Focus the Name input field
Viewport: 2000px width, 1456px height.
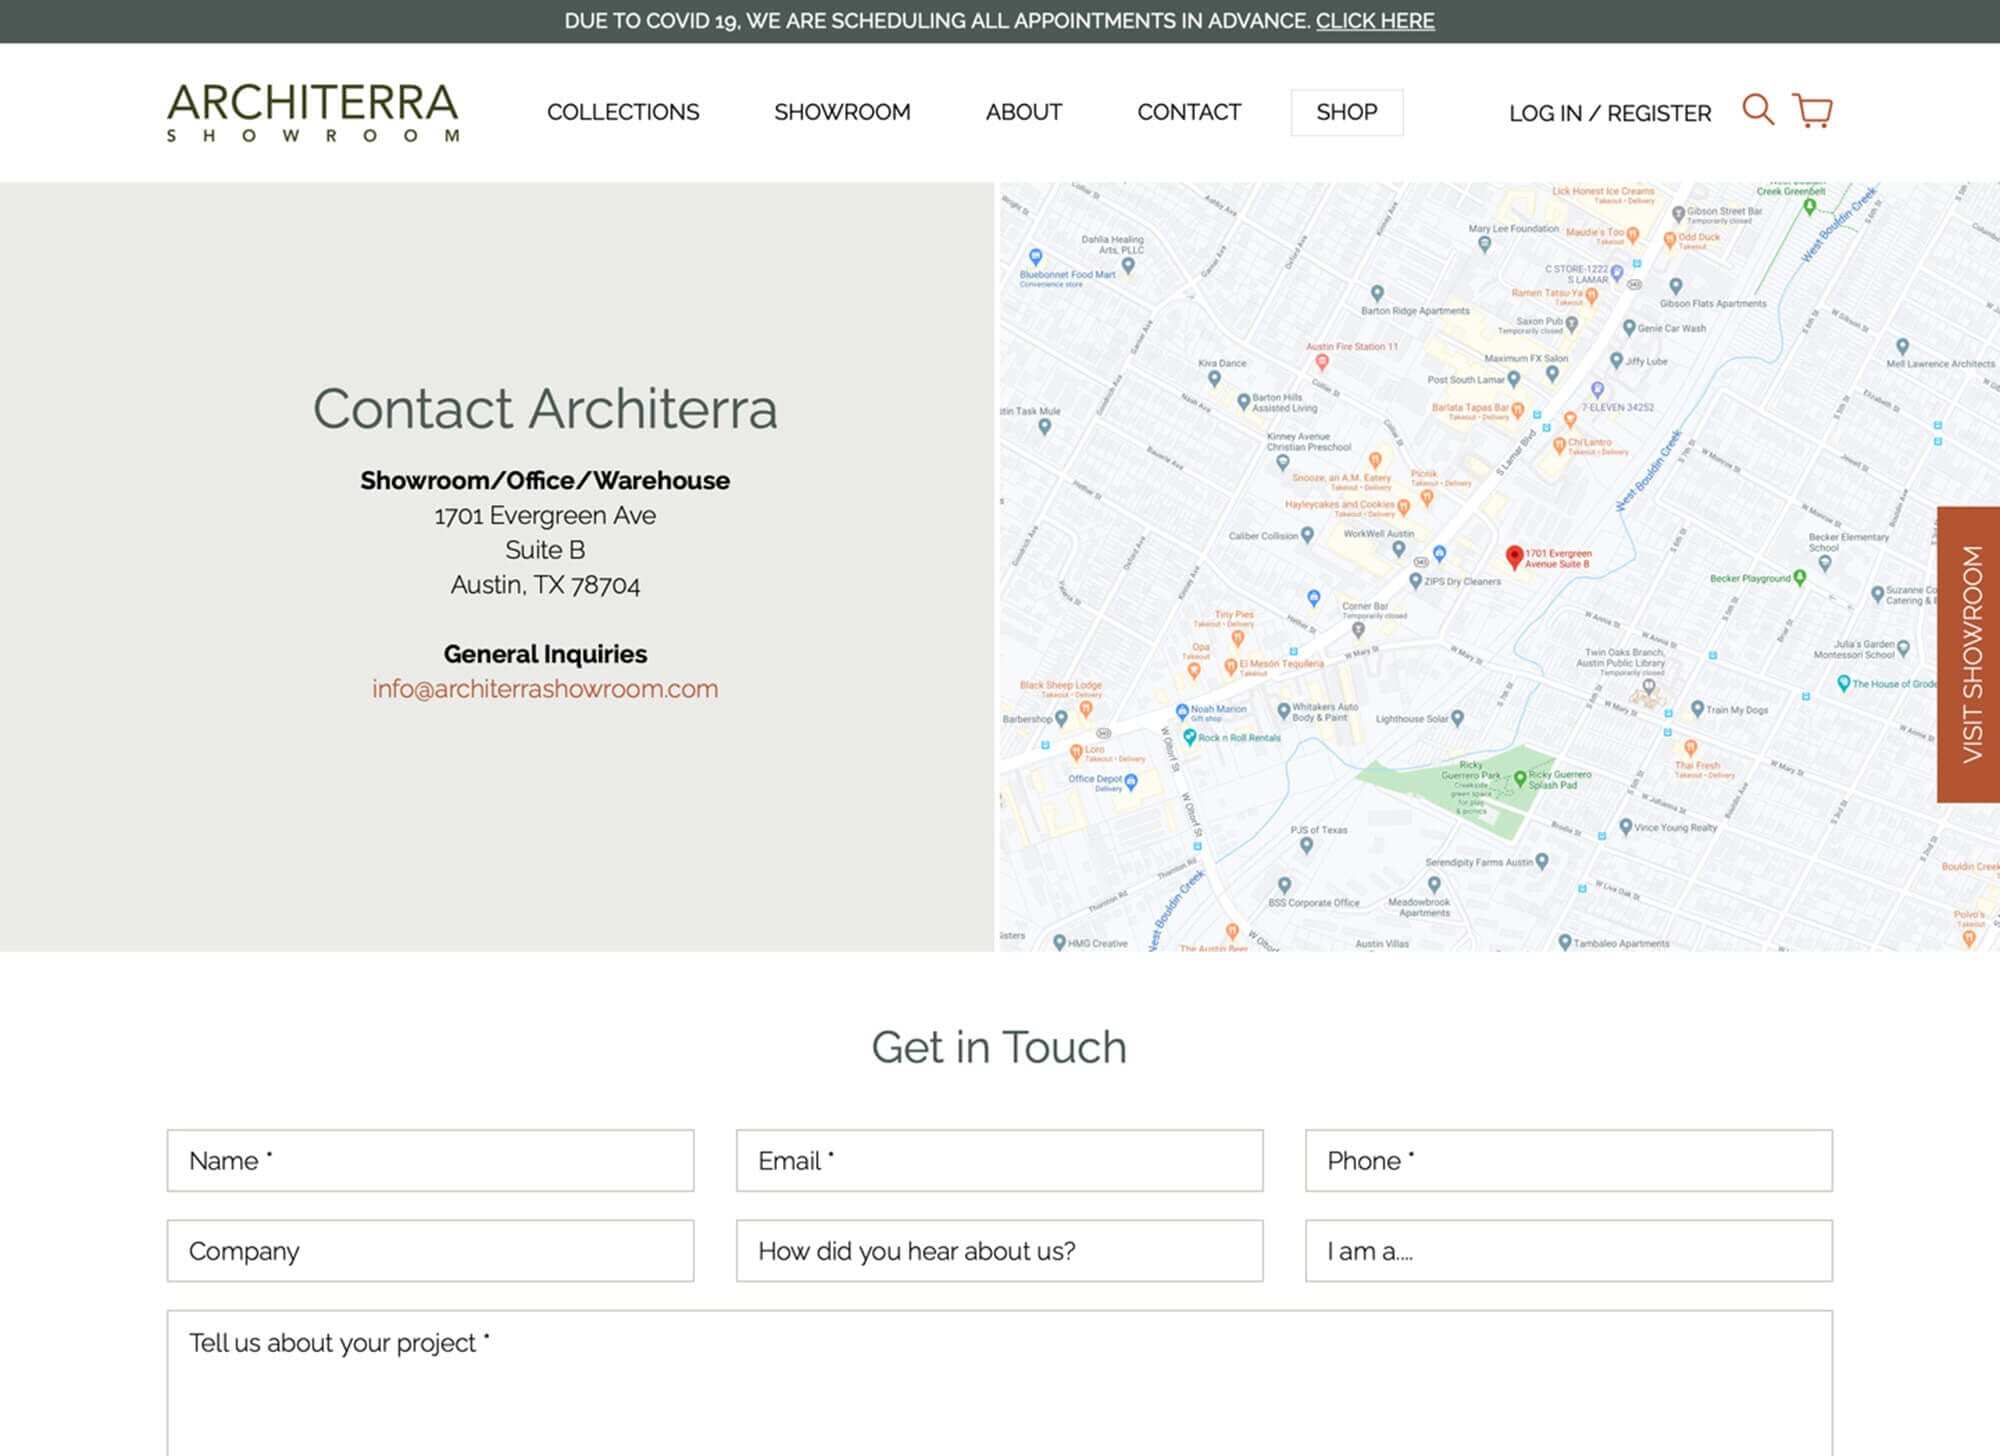pos(430,1160)
